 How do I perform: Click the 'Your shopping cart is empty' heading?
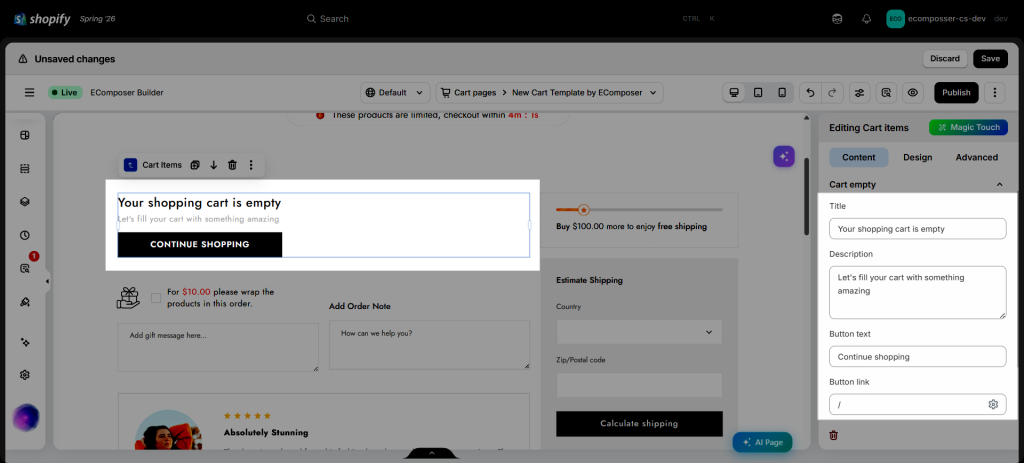[199, 203]
